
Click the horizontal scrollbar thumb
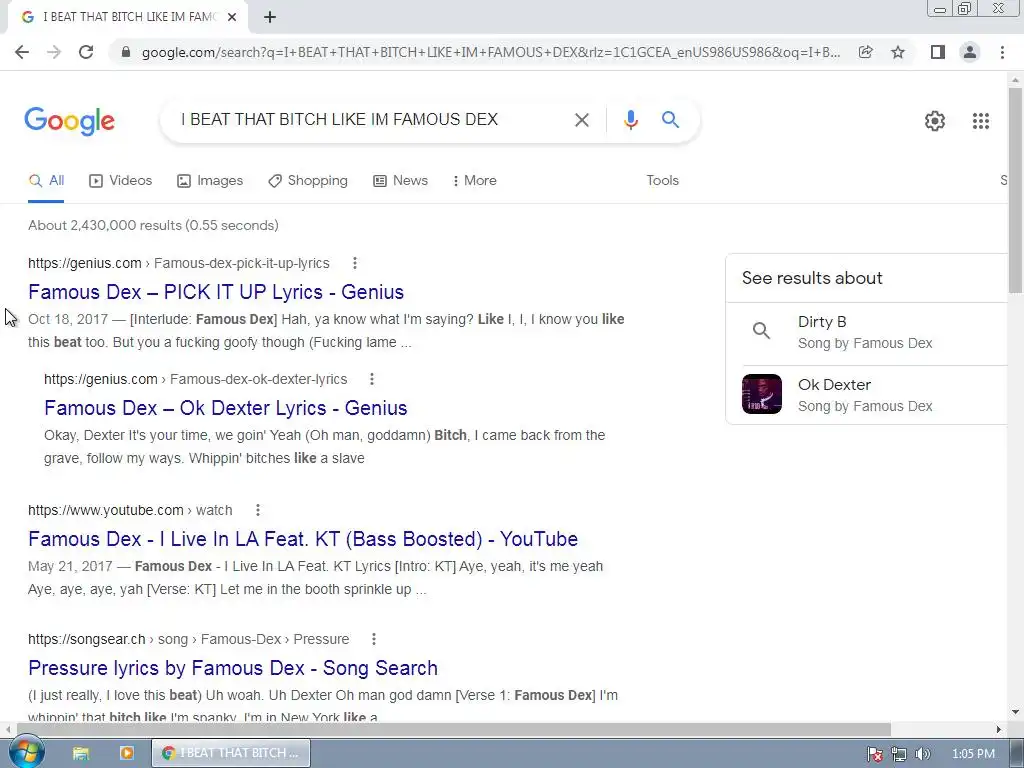point(454,729)
